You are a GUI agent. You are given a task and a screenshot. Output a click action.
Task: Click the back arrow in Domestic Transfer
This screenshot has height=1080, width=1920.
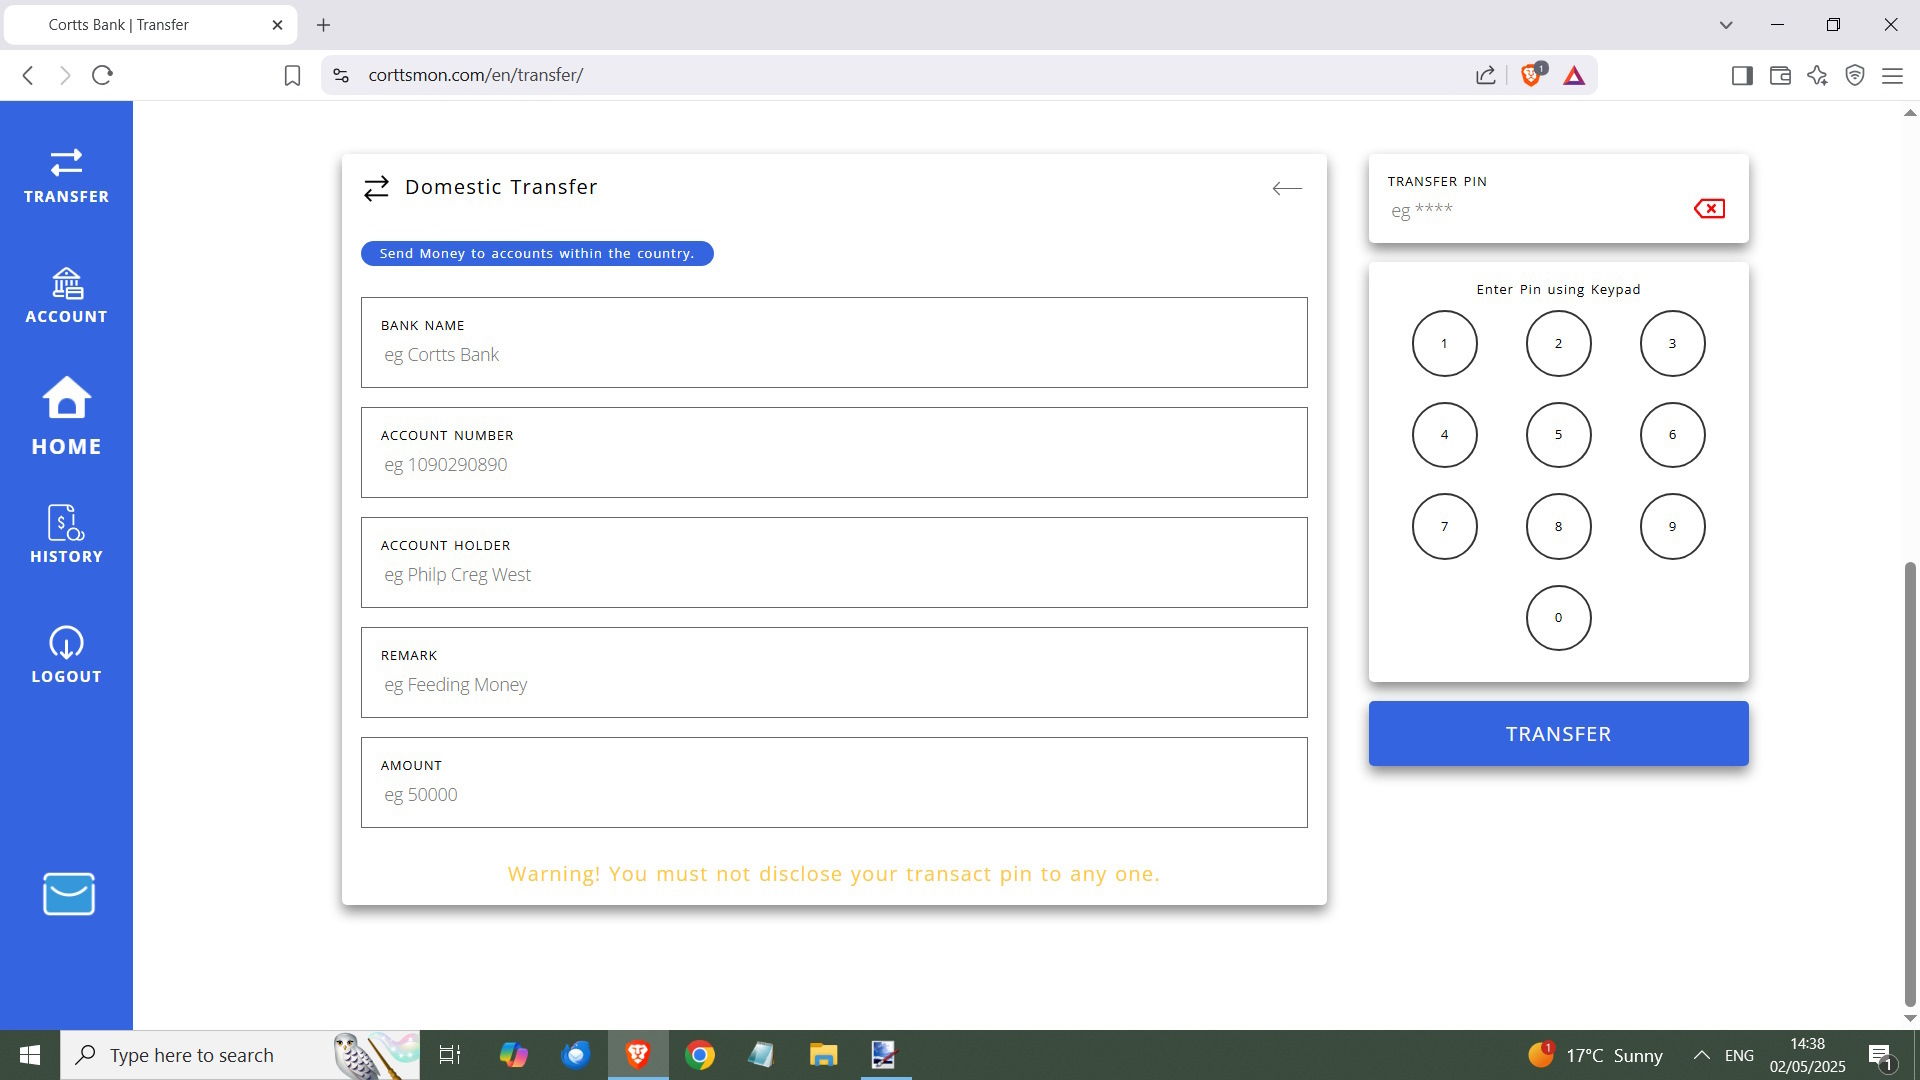[x=1287, y=188]
